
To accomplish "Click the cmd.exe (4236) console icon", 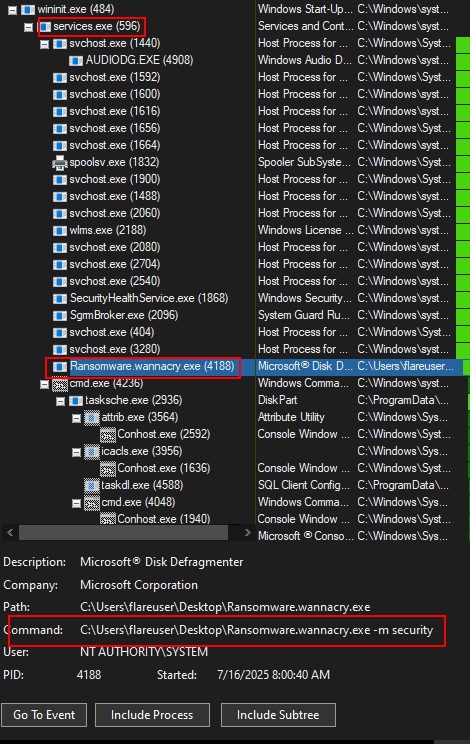I will (60, 384).
